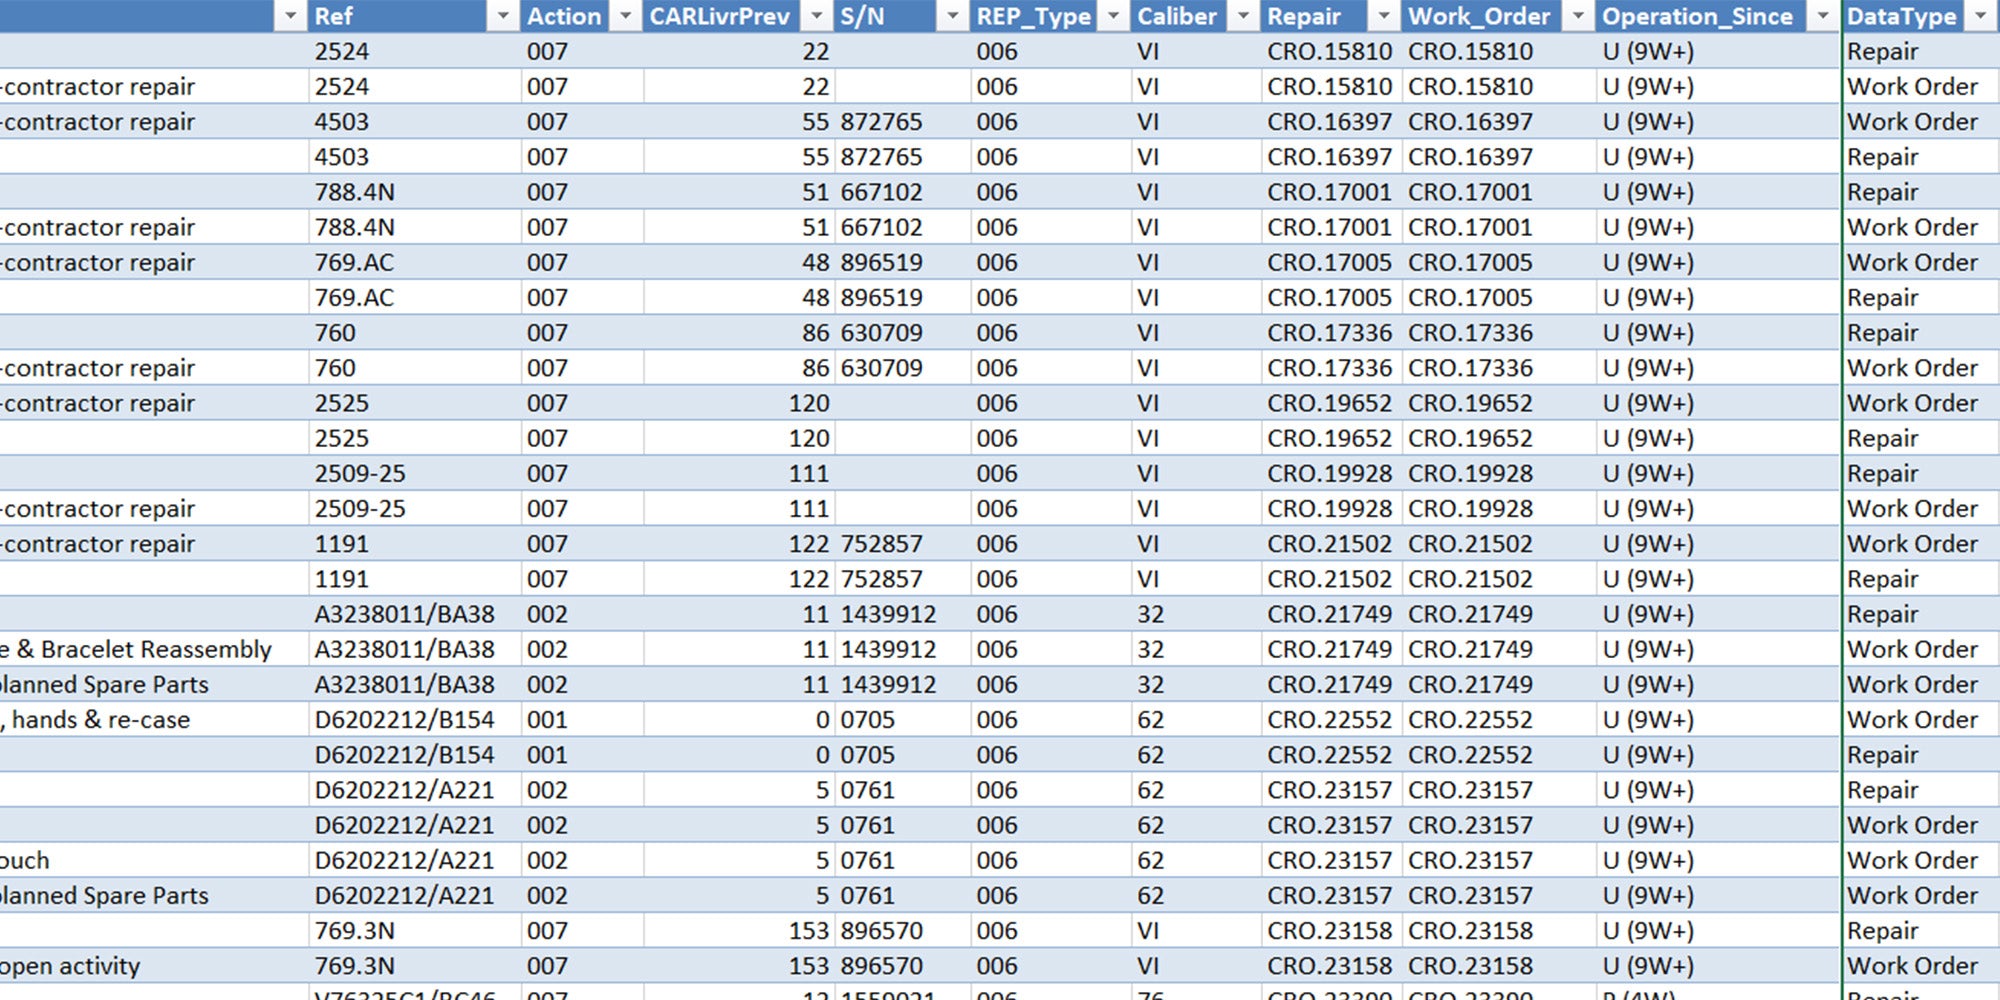Open filter dropdown left of Ref header
Screen dimensions: 2000x1000
click(290, 16)
